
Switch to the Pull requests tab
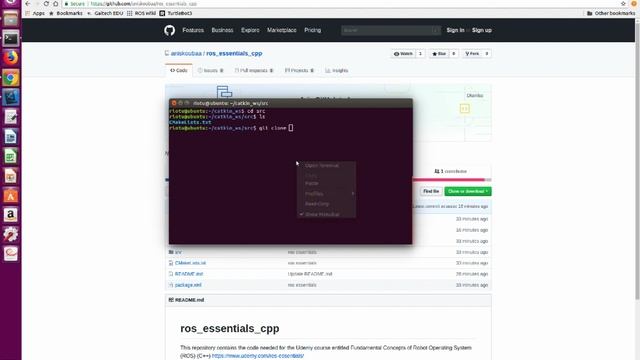click(x=253, y=71)
